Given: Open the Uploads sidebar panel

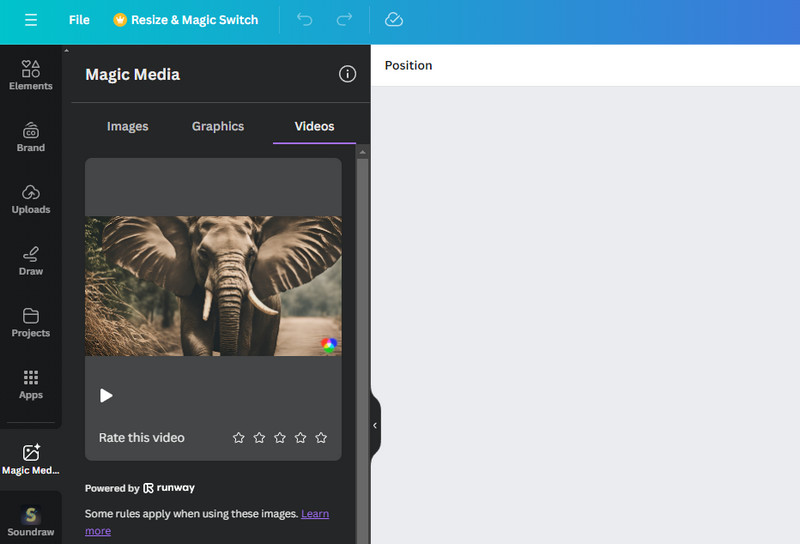Looking at the screenshot, I should 31,199.
